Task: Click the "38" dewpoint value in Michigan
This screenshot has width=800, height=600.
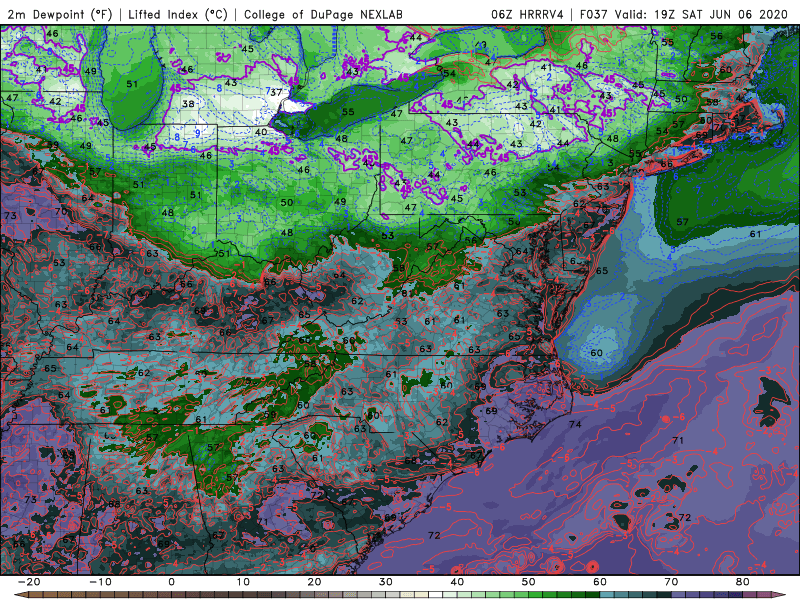Action: (x=188, y=104)
